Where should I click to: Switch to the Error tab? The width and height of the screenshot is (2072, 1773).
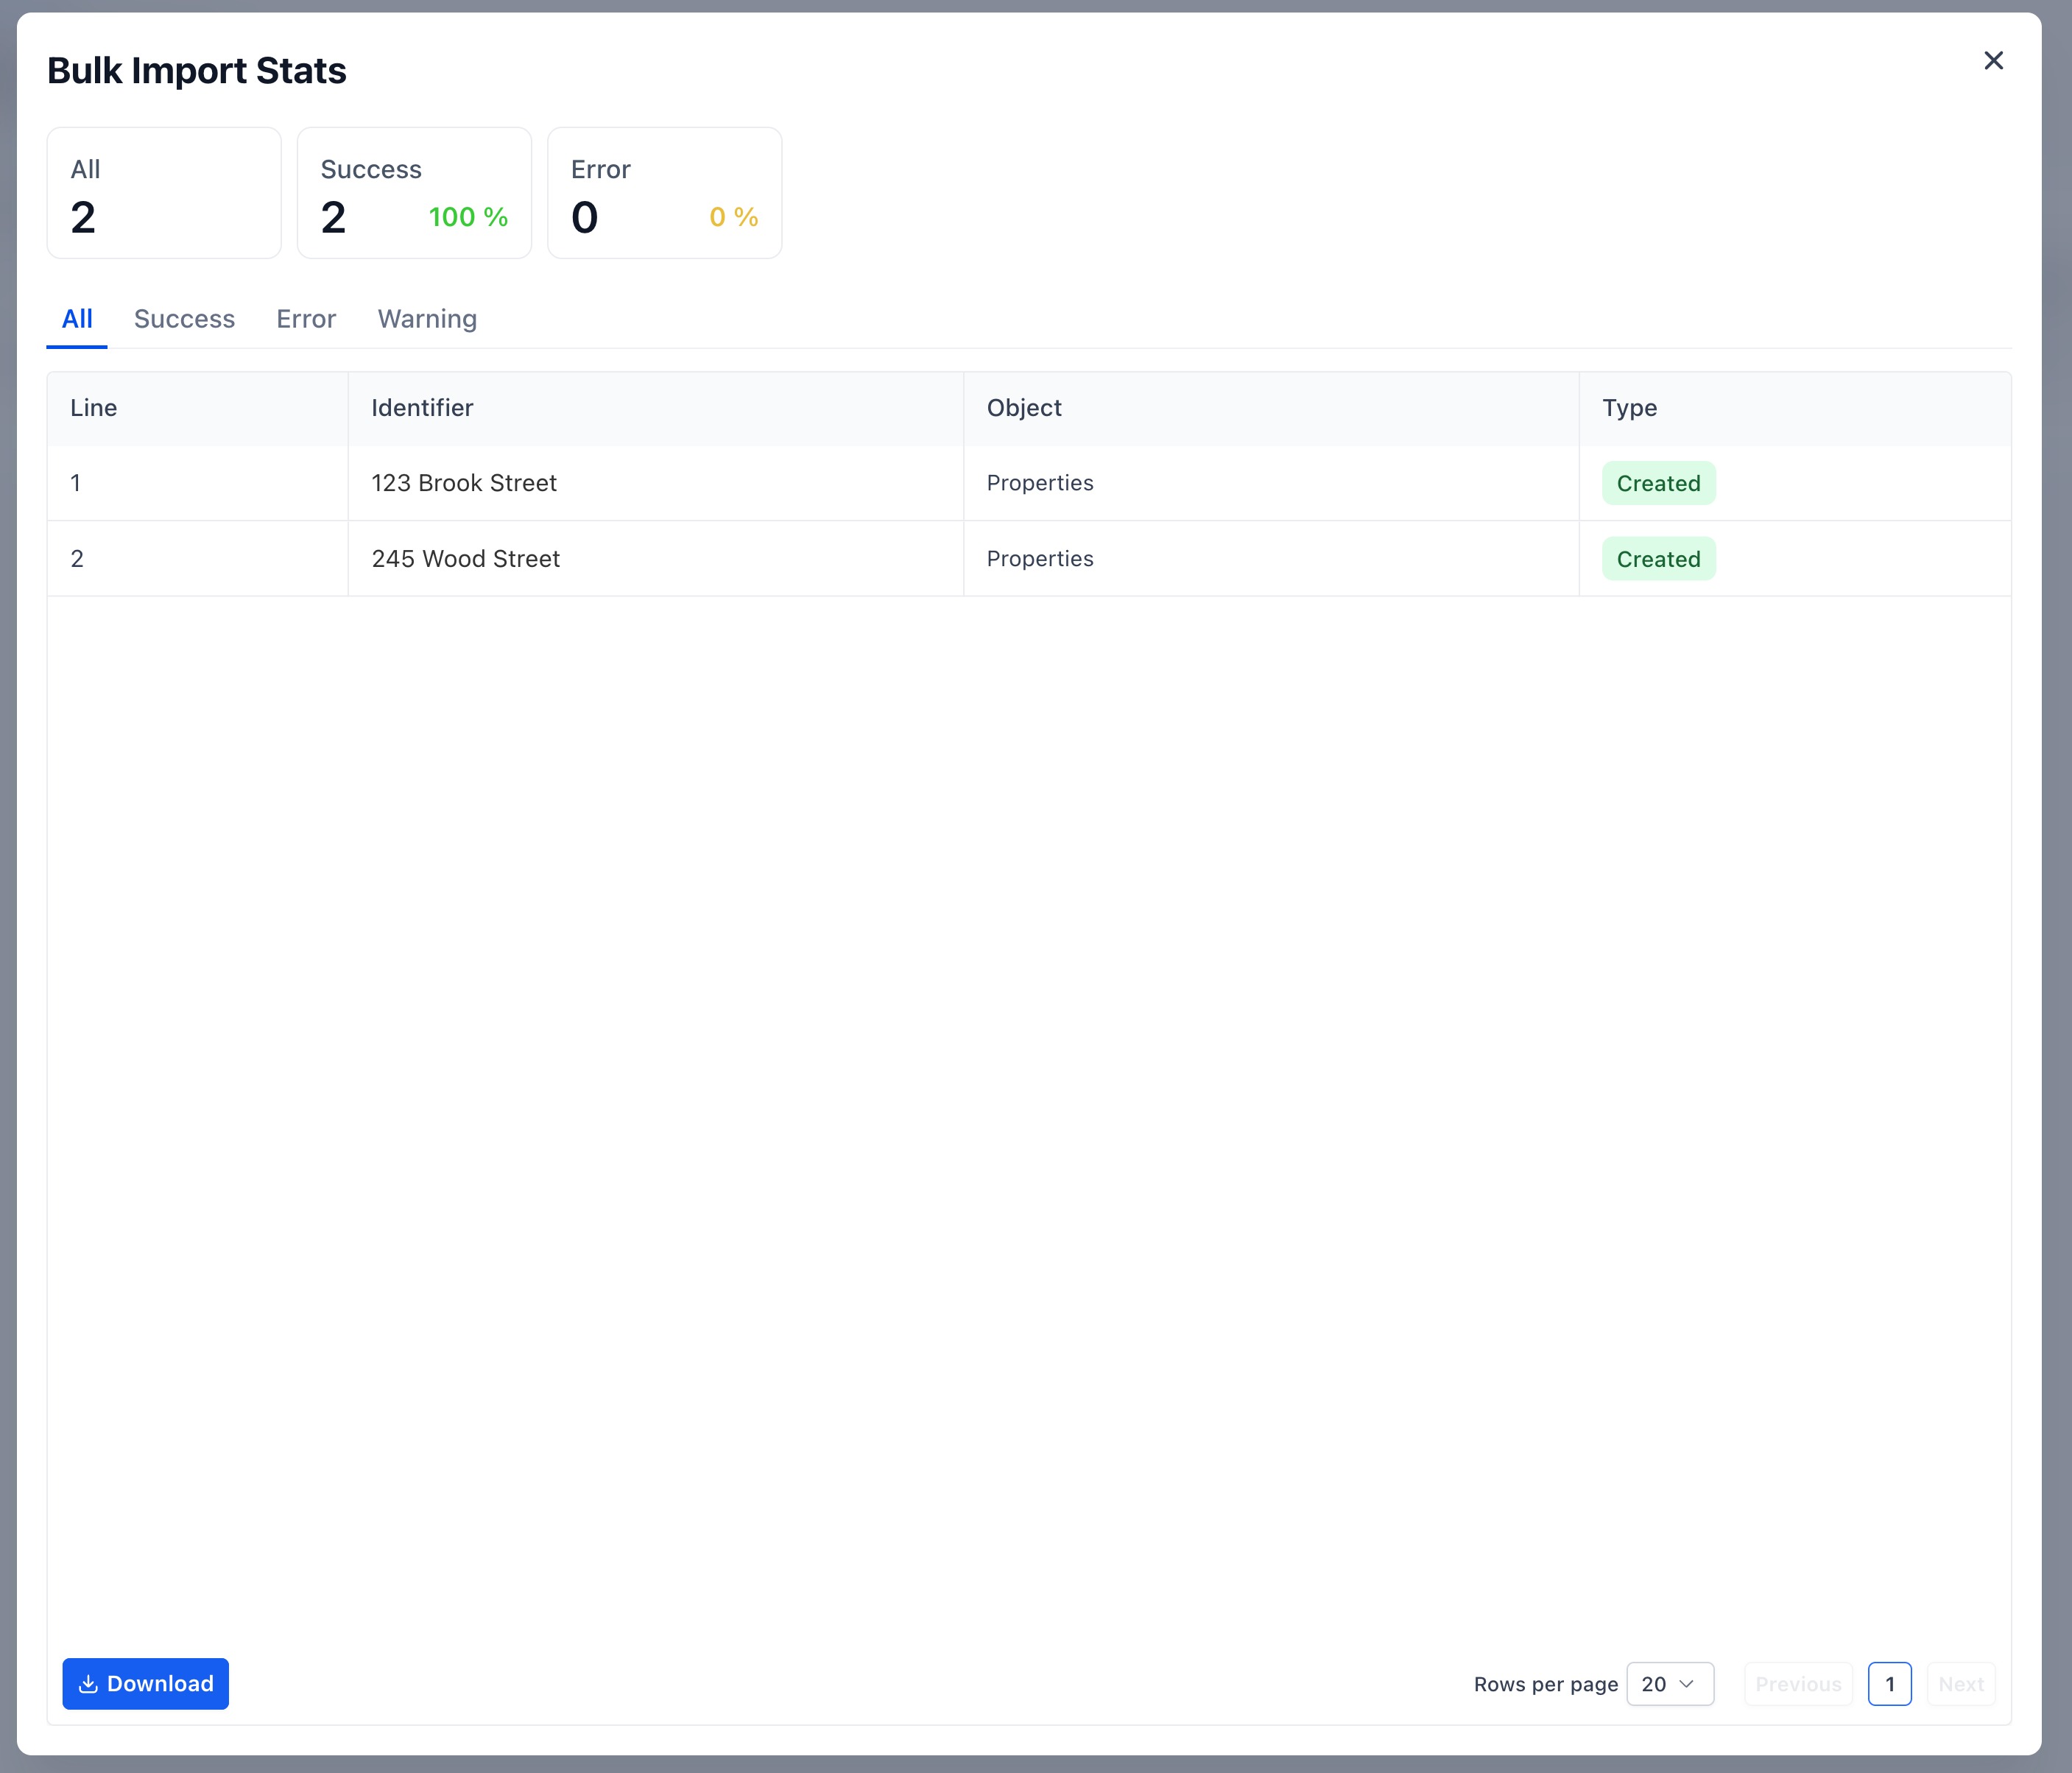(x=306, y=319)
